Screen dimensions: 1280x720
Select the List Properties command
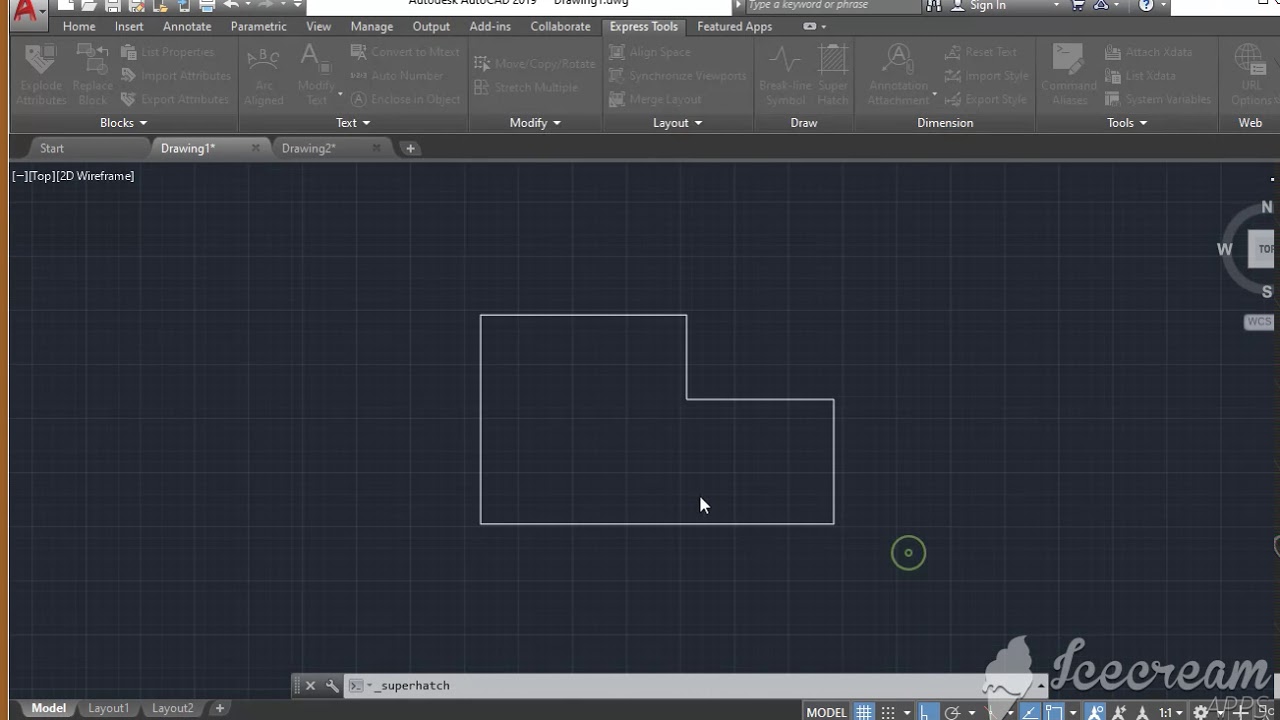[167, 52]
